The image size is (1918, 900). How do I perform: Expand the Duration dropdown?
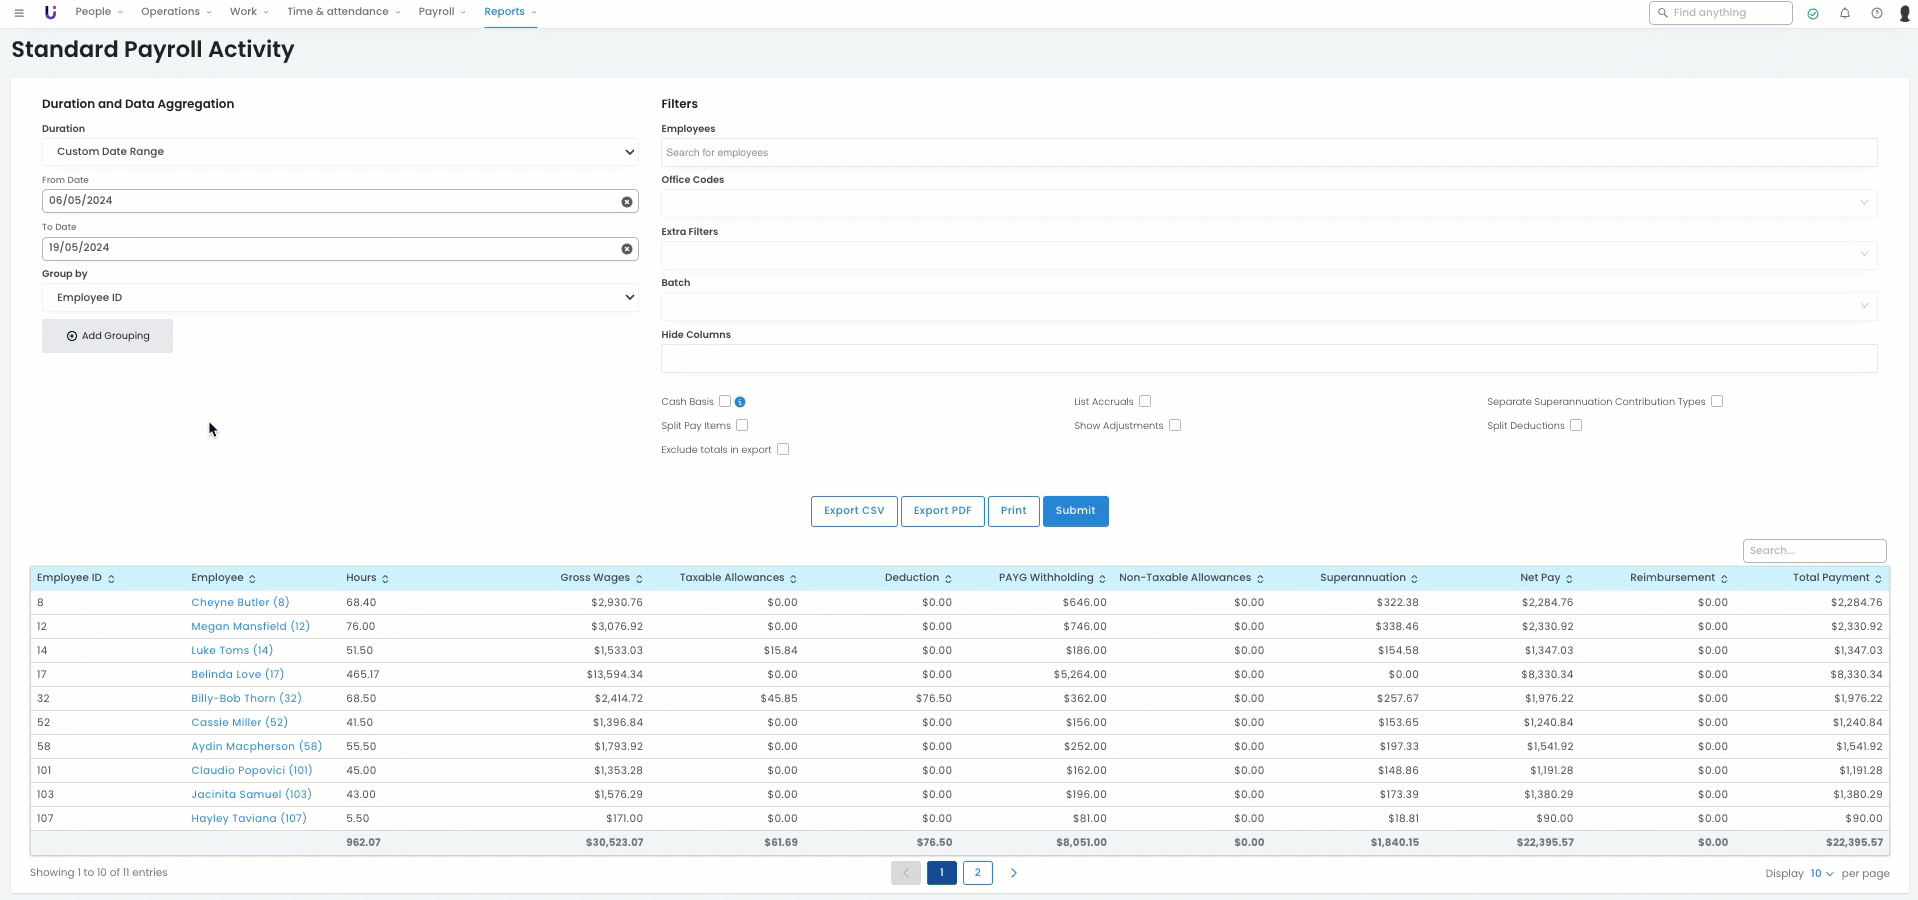tap(340, 152)
